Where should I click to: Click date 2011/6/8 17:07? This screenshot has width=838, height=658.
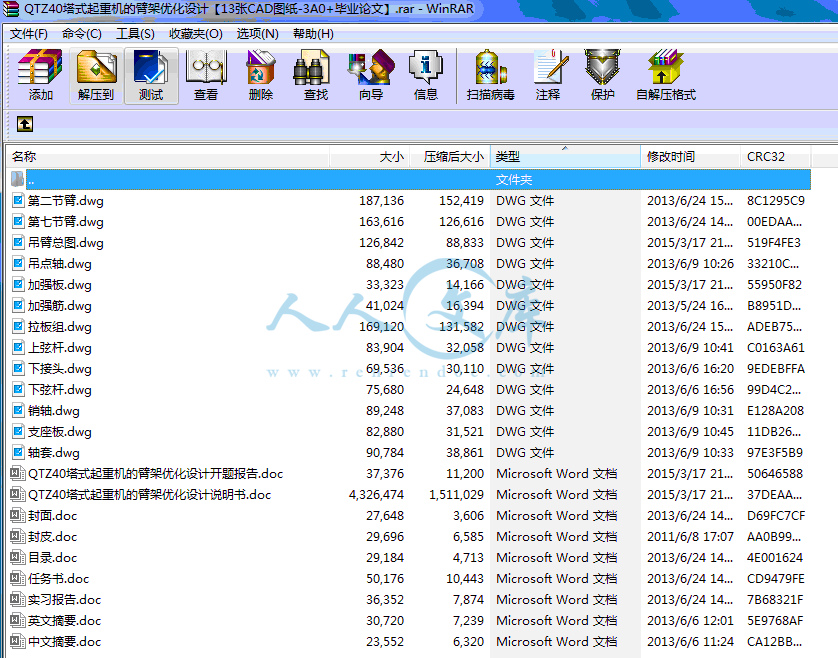click(x=690, y=537)
